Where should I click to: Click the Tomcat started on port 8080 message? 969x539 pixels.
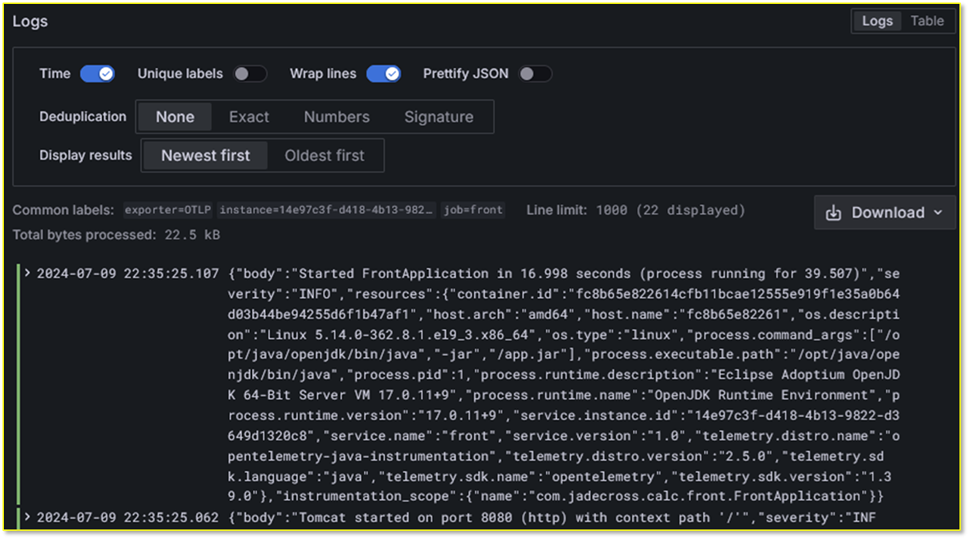[x=551, y=517]
